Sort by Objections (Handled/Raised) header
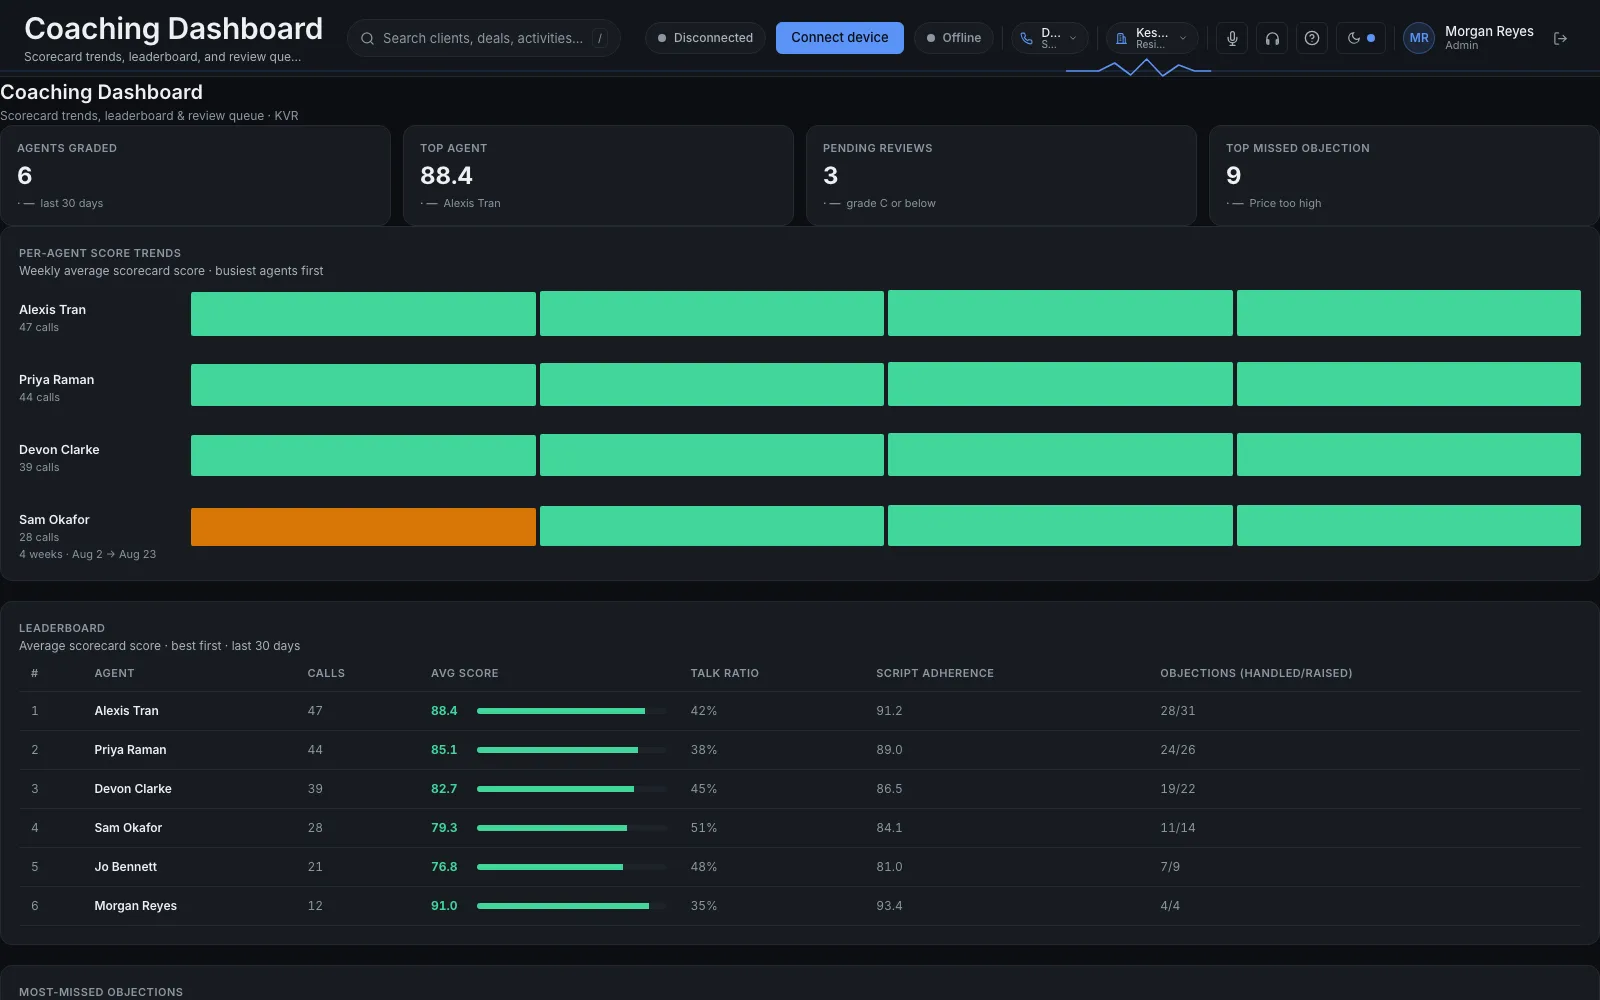 click(1256, 673)
